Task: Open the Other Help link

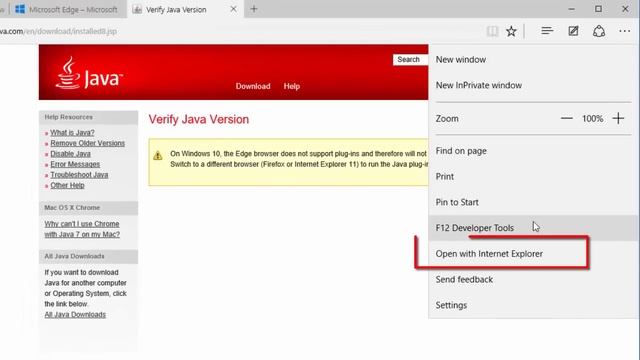Action: (67, 185)
